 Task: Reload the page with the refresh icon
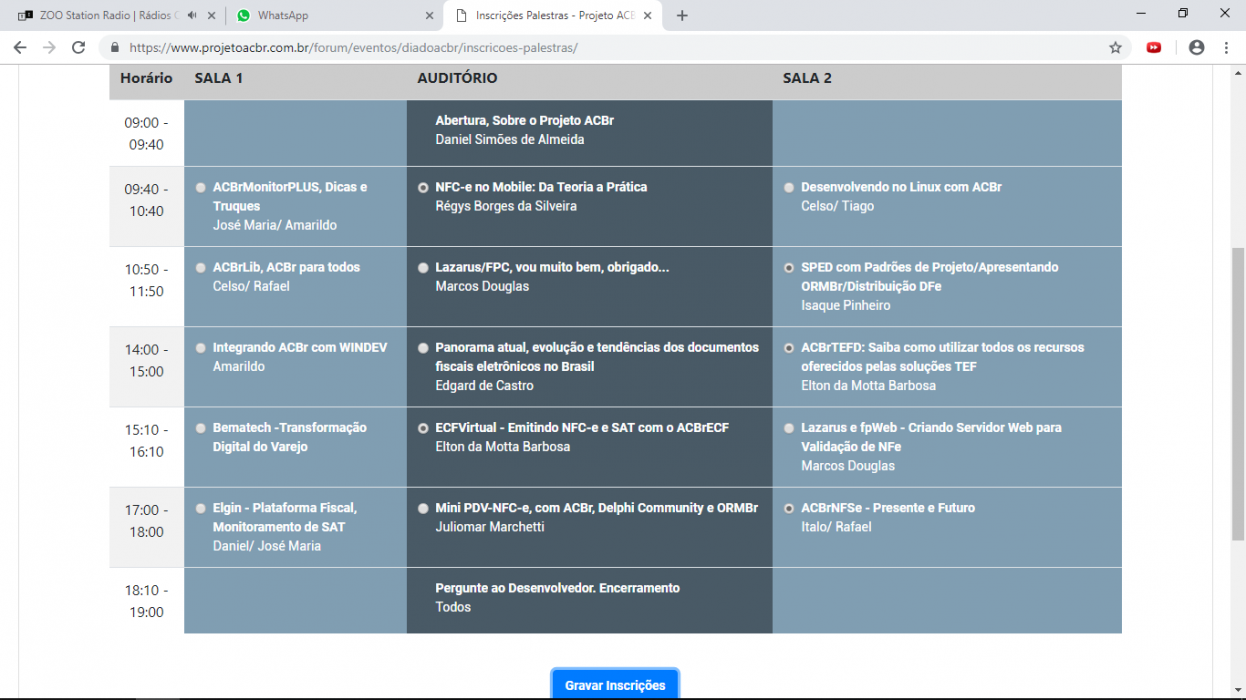click(78, 47)
